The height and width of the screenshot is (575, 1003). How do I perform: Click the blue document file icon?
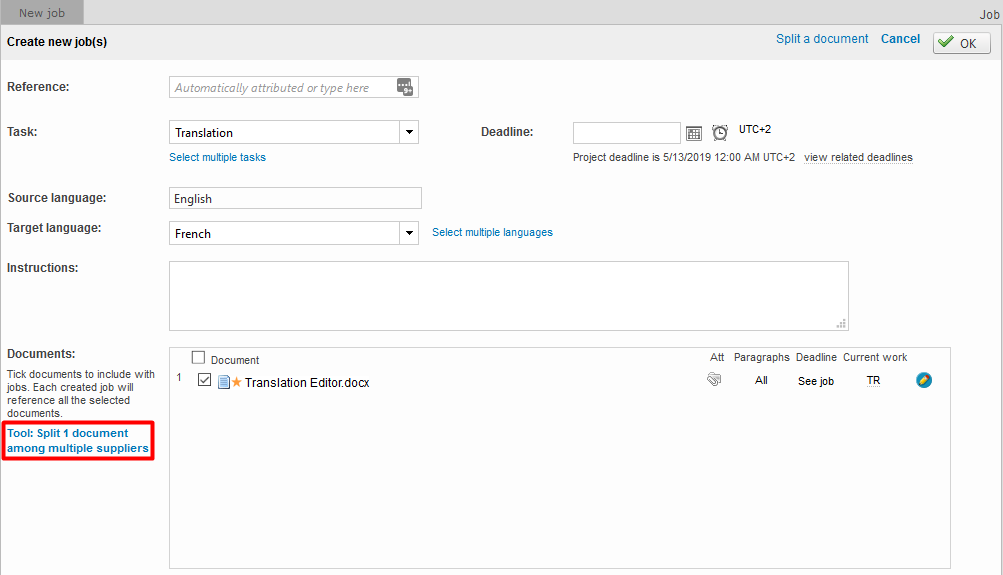click(224, 382)
